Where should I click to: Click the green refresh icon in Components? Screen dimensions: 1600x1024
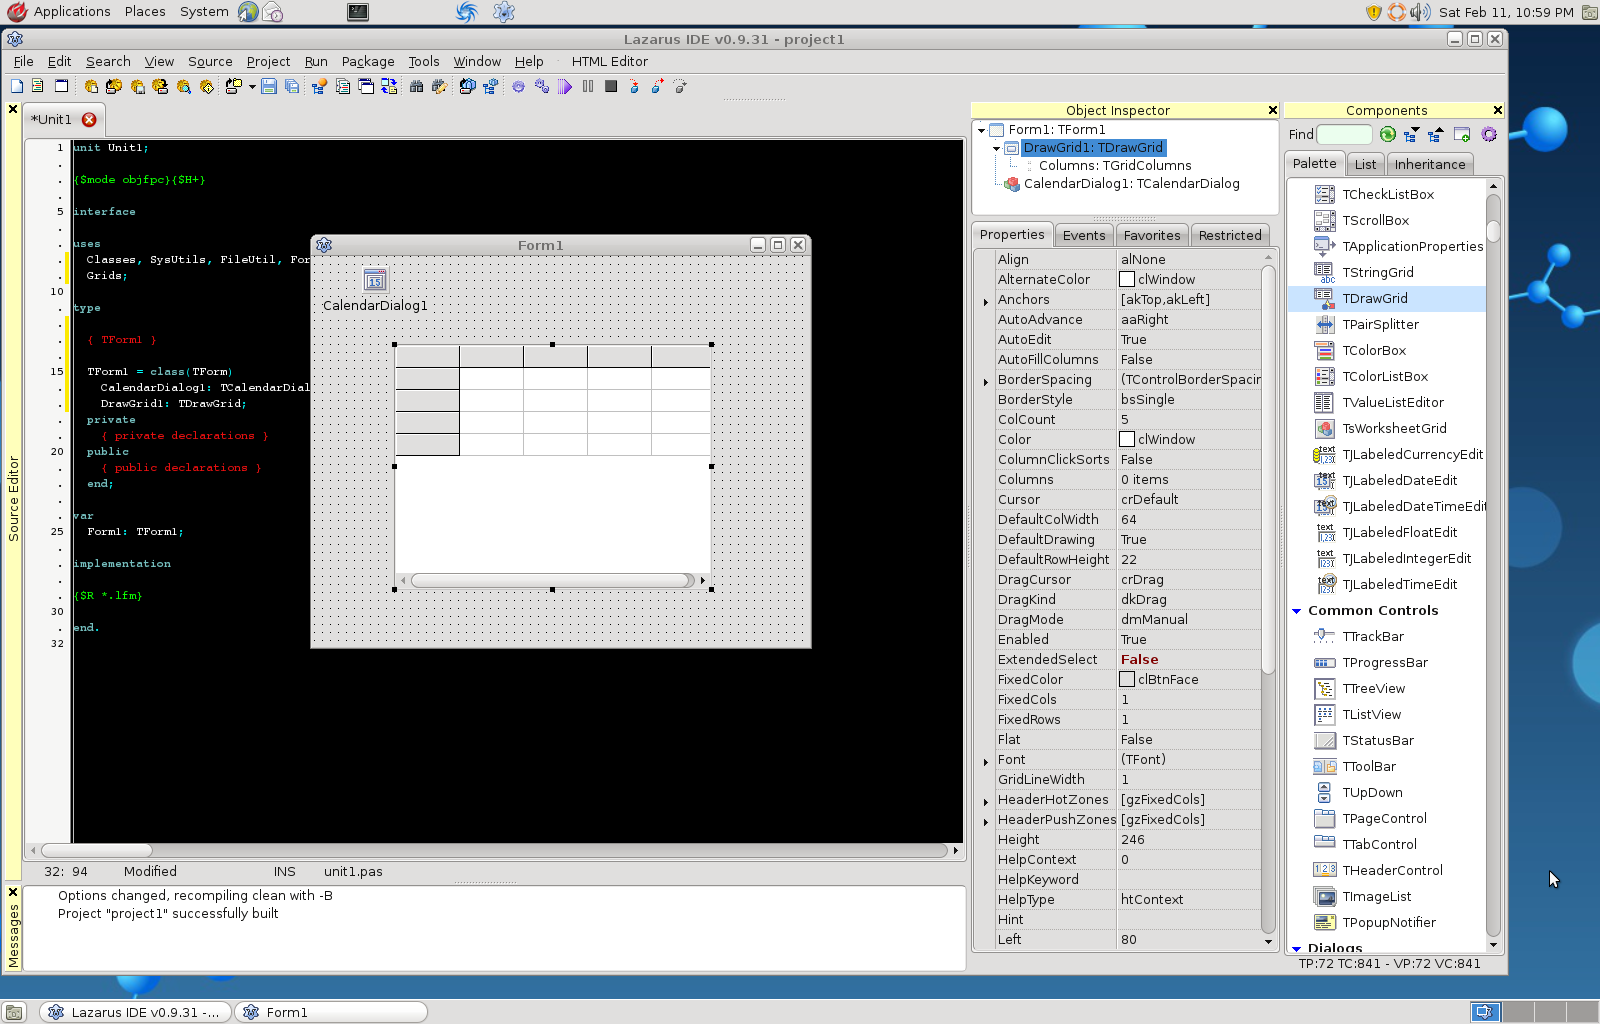tap(1388, 134)
